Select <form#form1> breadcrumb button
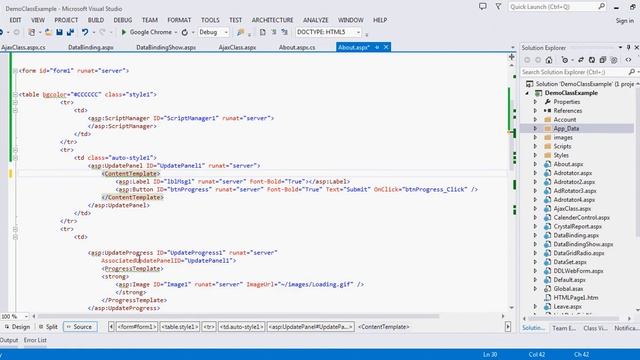This screenshot has height=360, width=640. pyautogui.click(x=137, y=327)
